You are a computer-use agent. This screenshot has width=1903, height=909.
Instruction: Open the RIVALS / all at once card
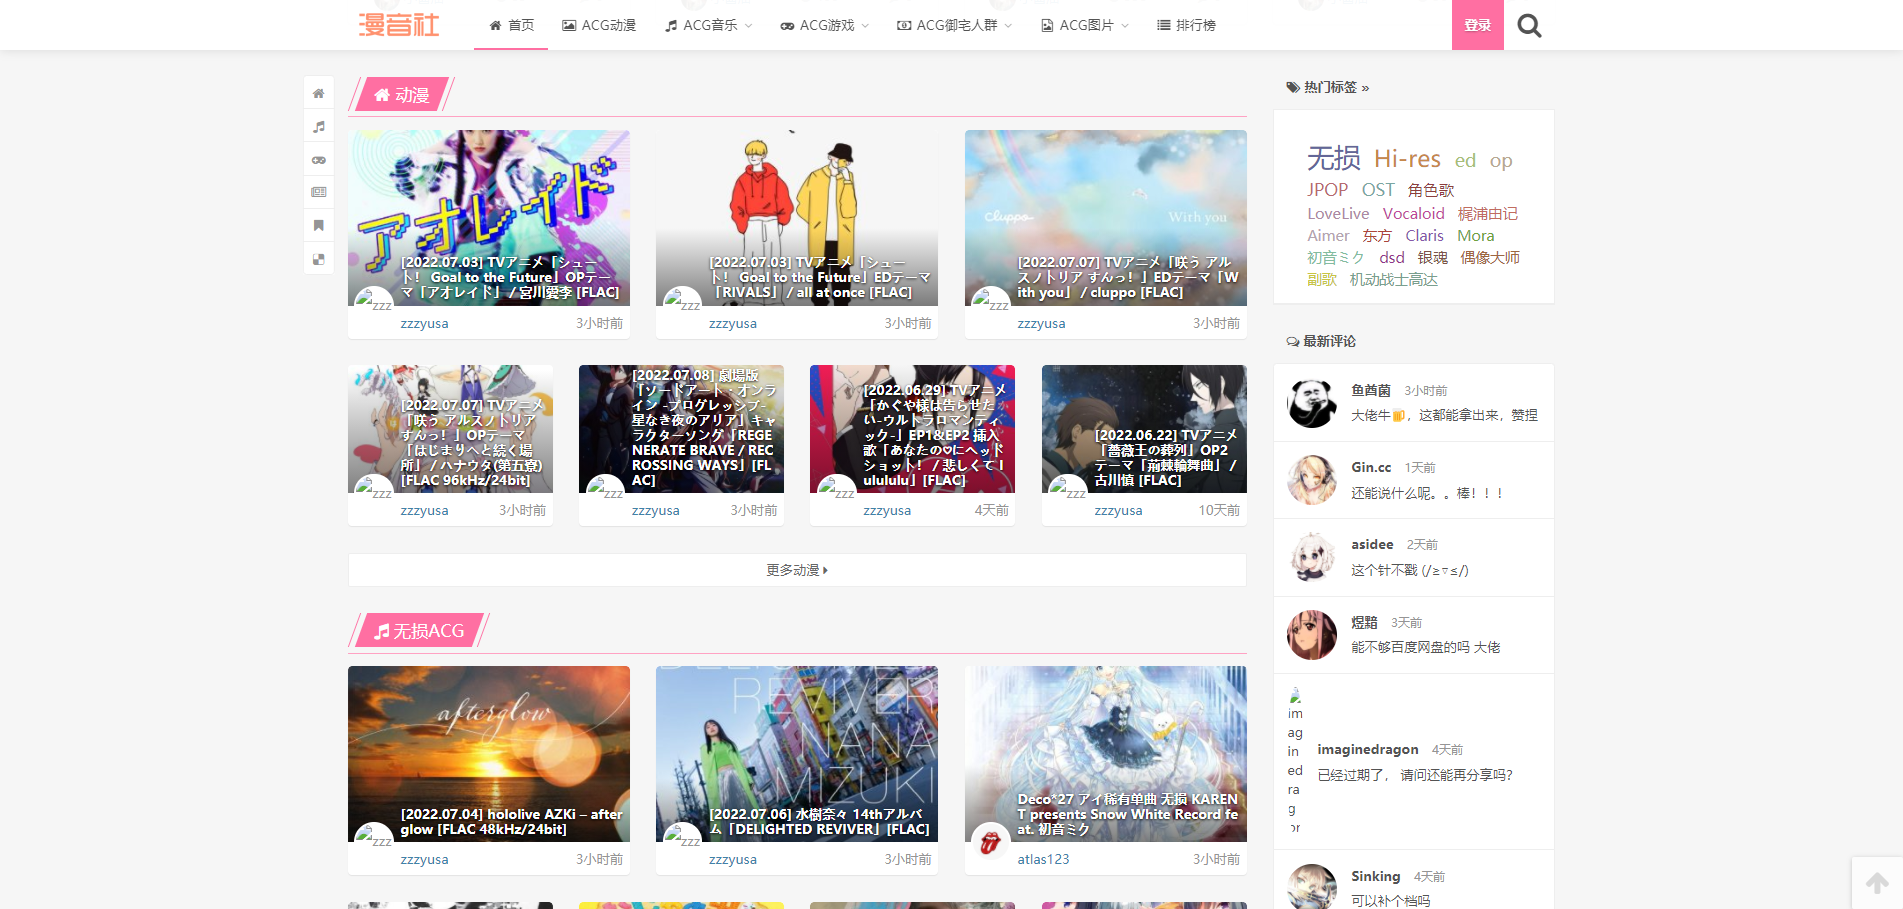[797, 218]
